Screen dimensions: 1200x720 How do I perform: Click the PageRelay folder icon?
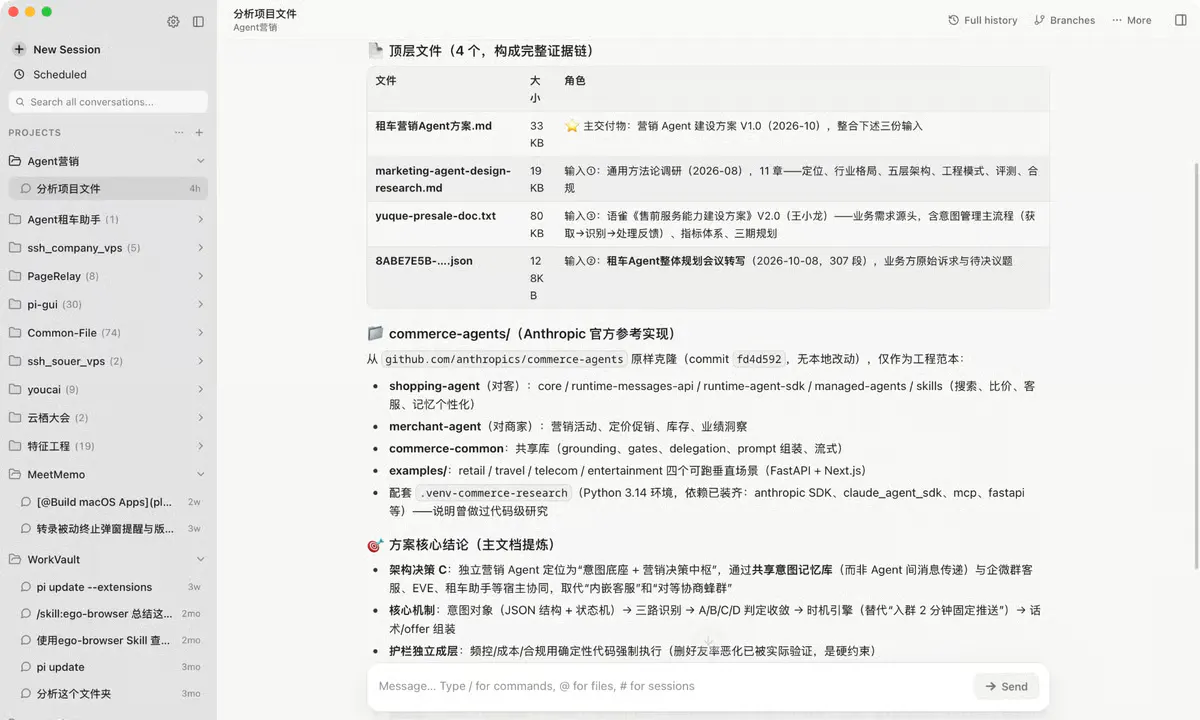point(15,276)
